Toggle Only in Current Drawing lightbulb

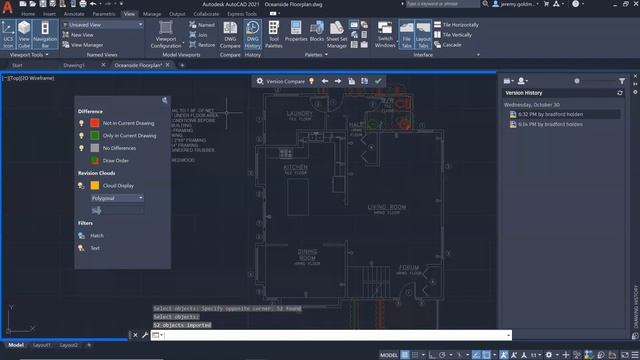pyautogui.click(x=81, y=136)
